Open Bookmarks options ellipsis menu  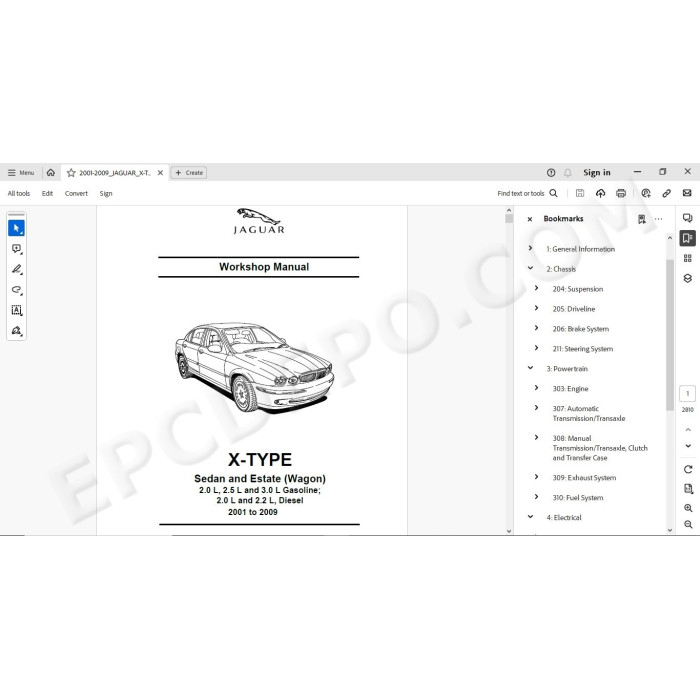point(658,219)
